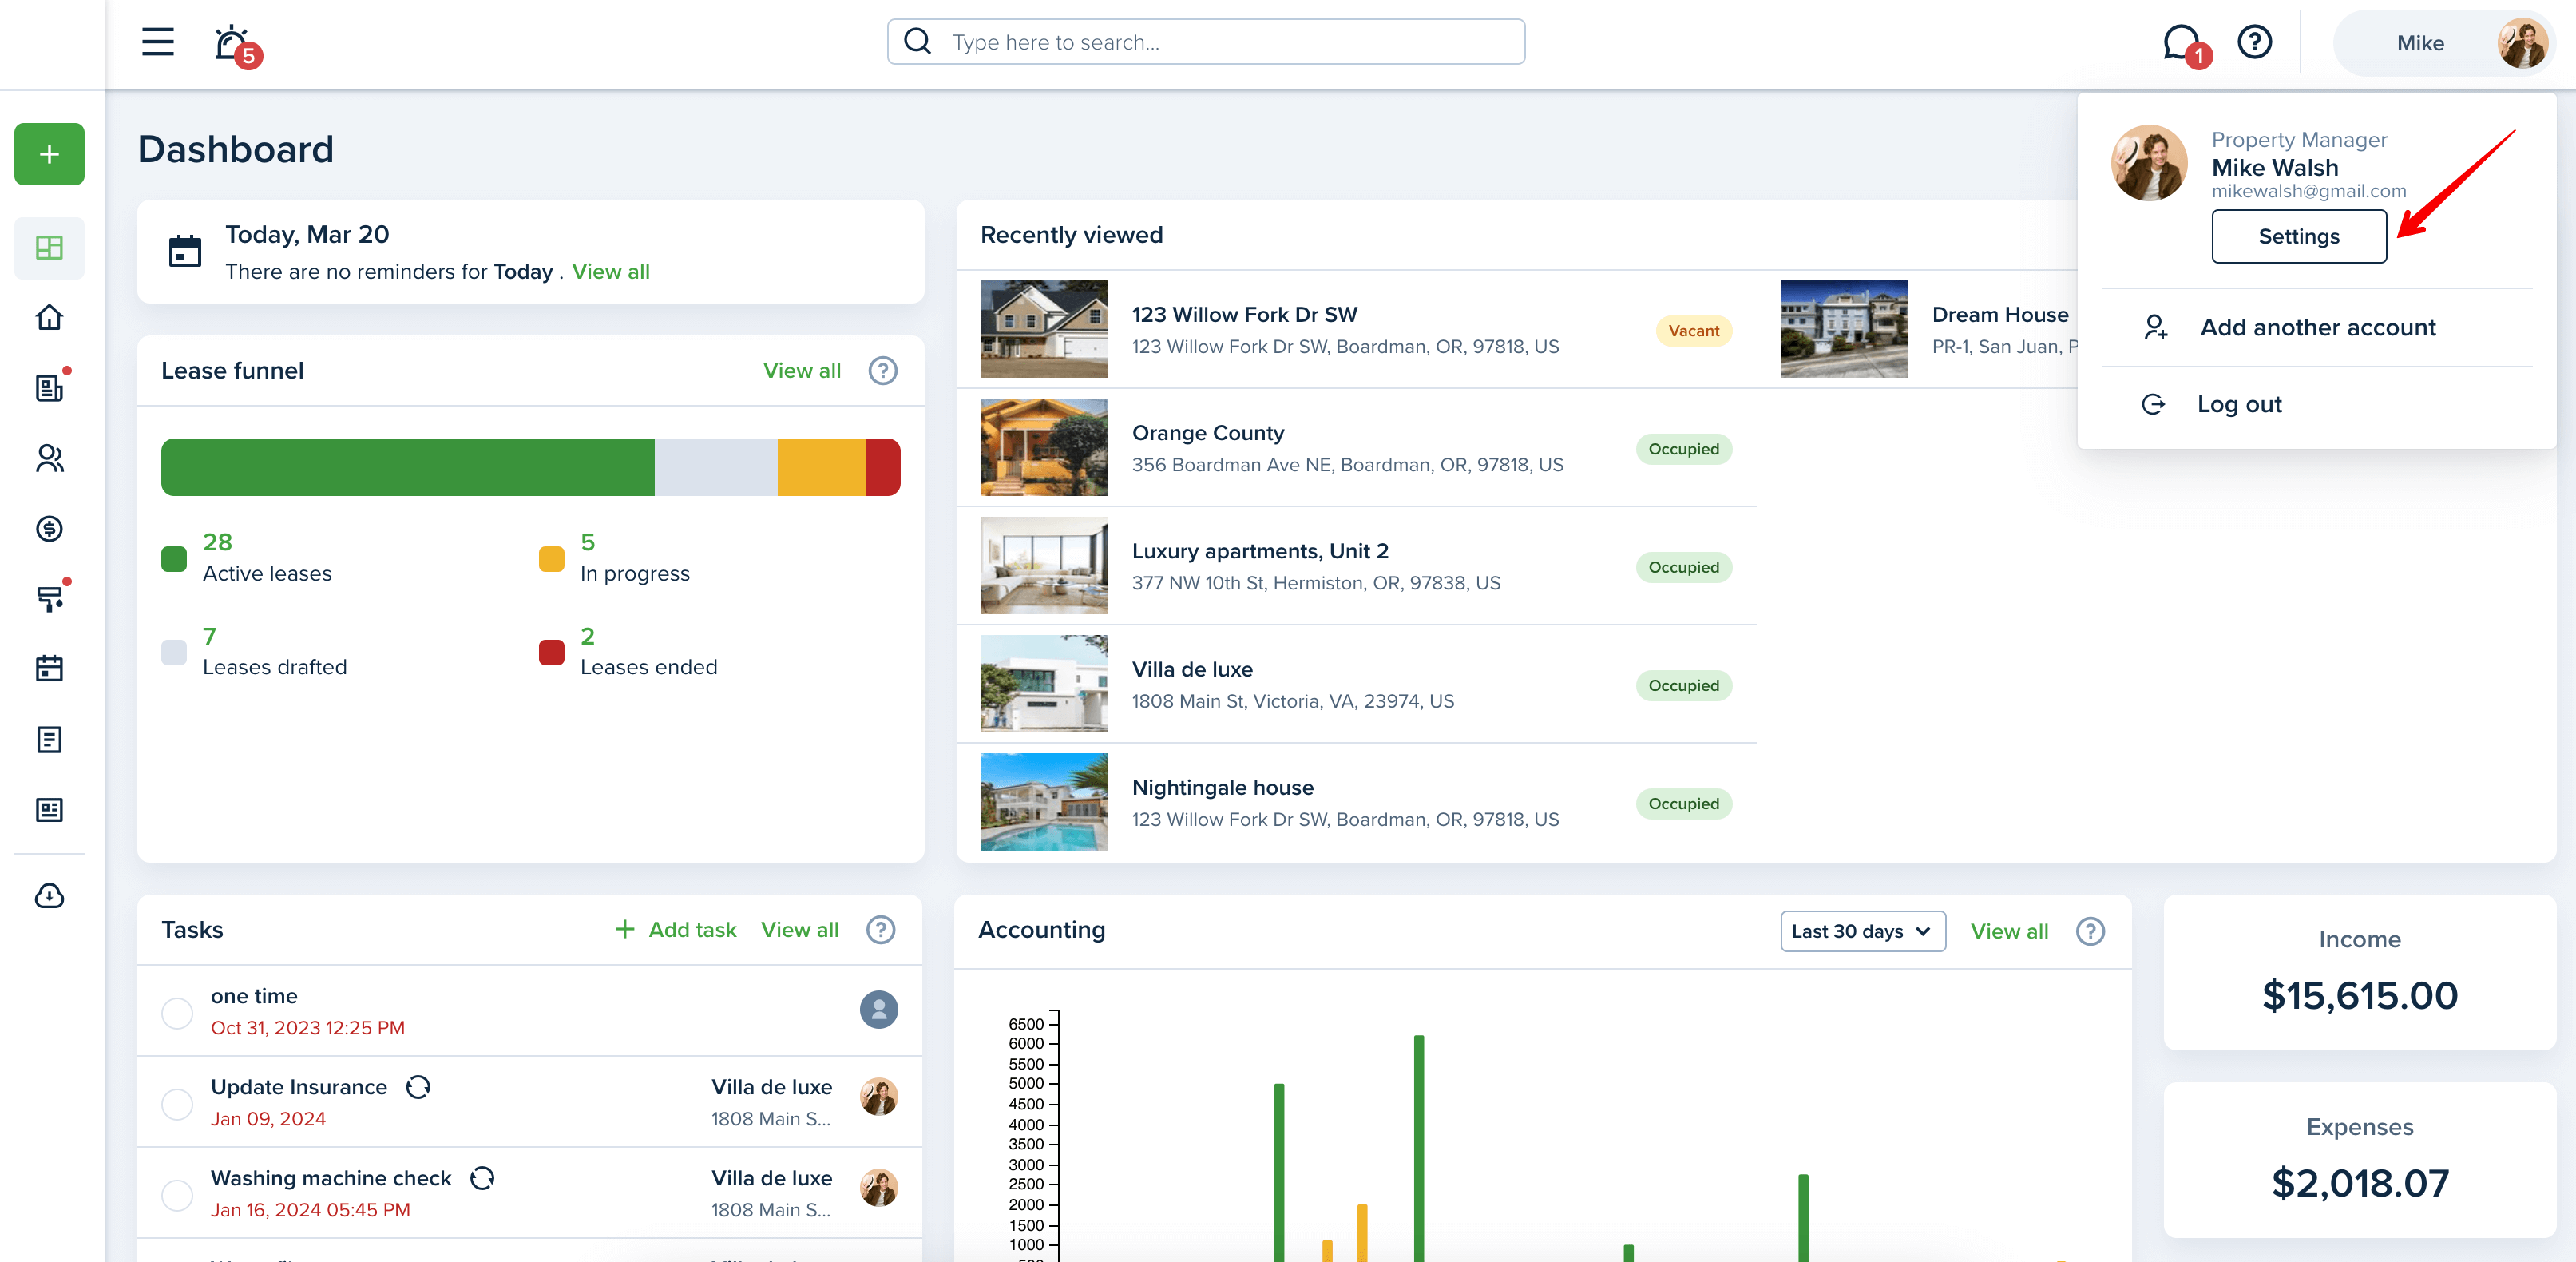The width and height of the screenshot is (2576, 1262).
Task: Open the hamburger menu
Action: (x=158, y=42)
